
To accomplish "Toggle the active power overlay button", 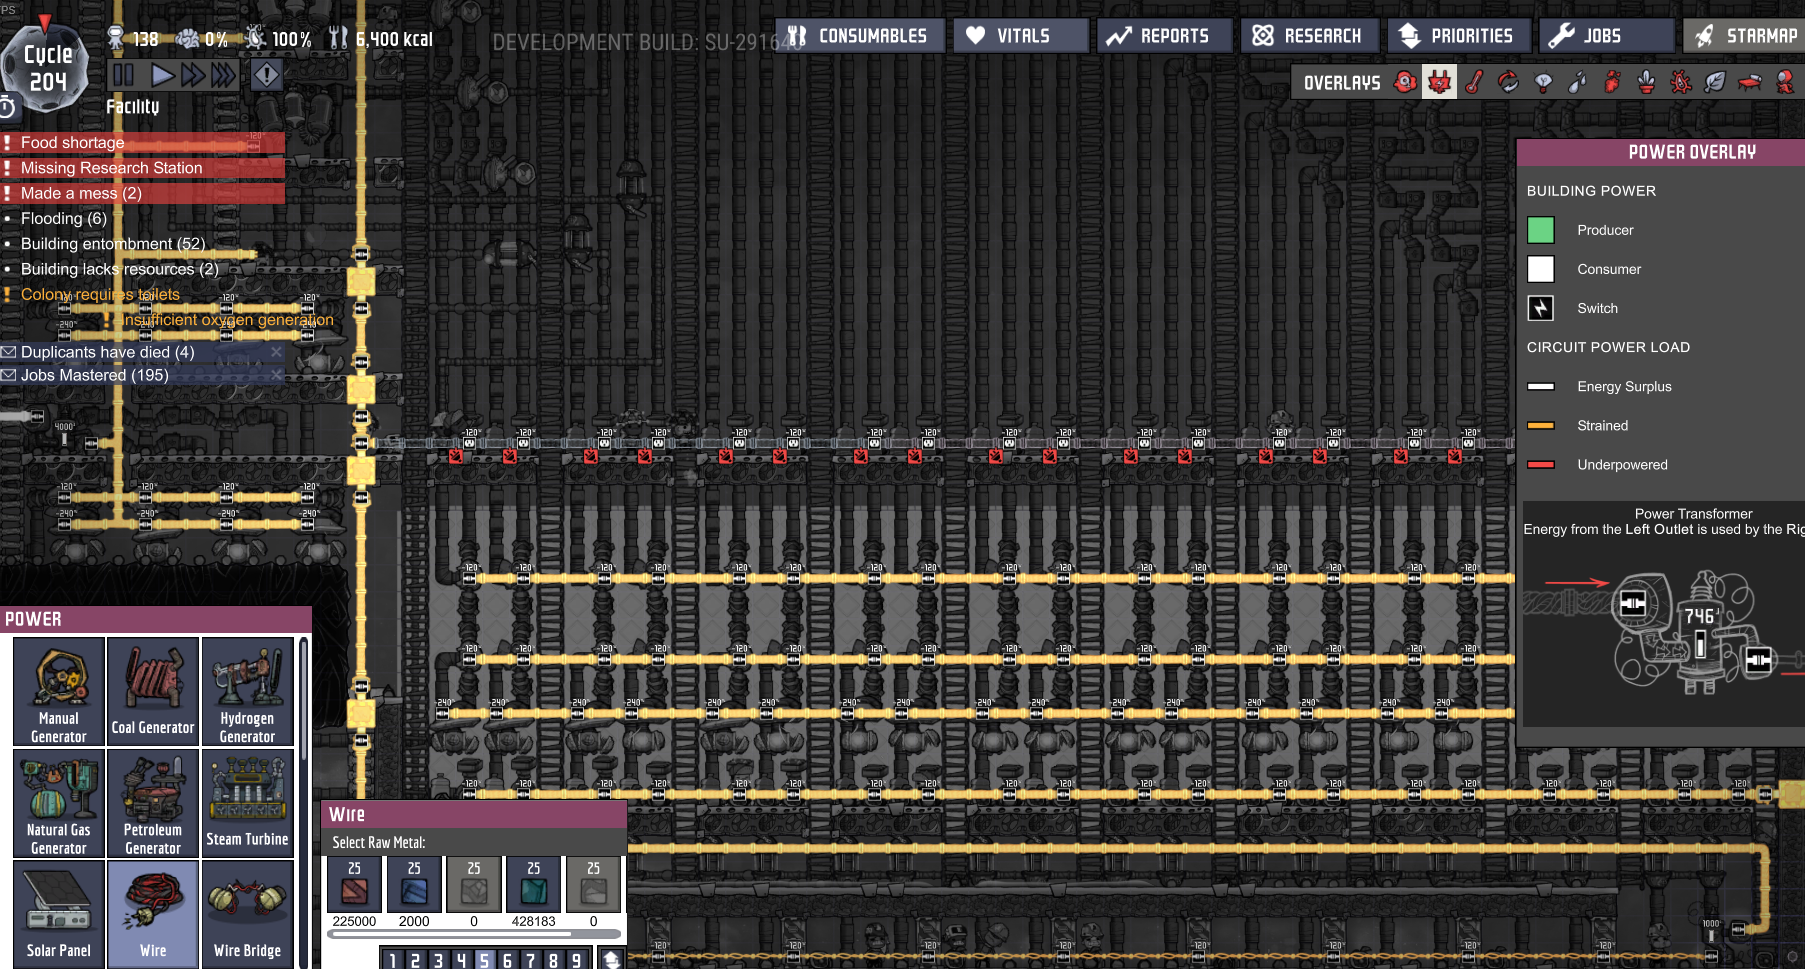I will [x=1439, y=83].
